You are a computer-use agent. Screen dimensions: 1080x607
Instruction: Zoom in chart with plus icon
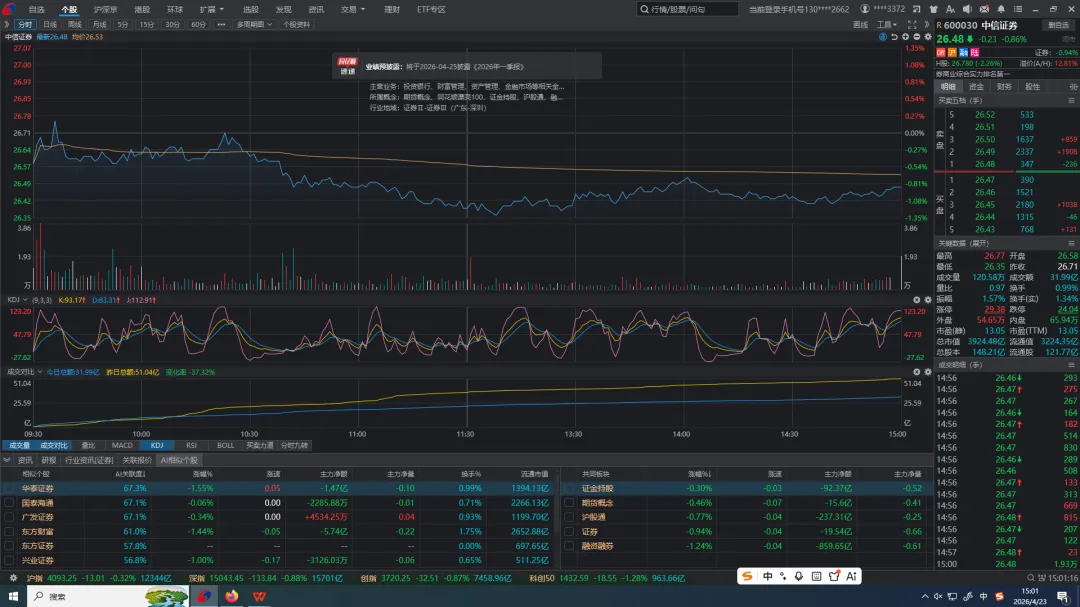click(x=905, y=37)
